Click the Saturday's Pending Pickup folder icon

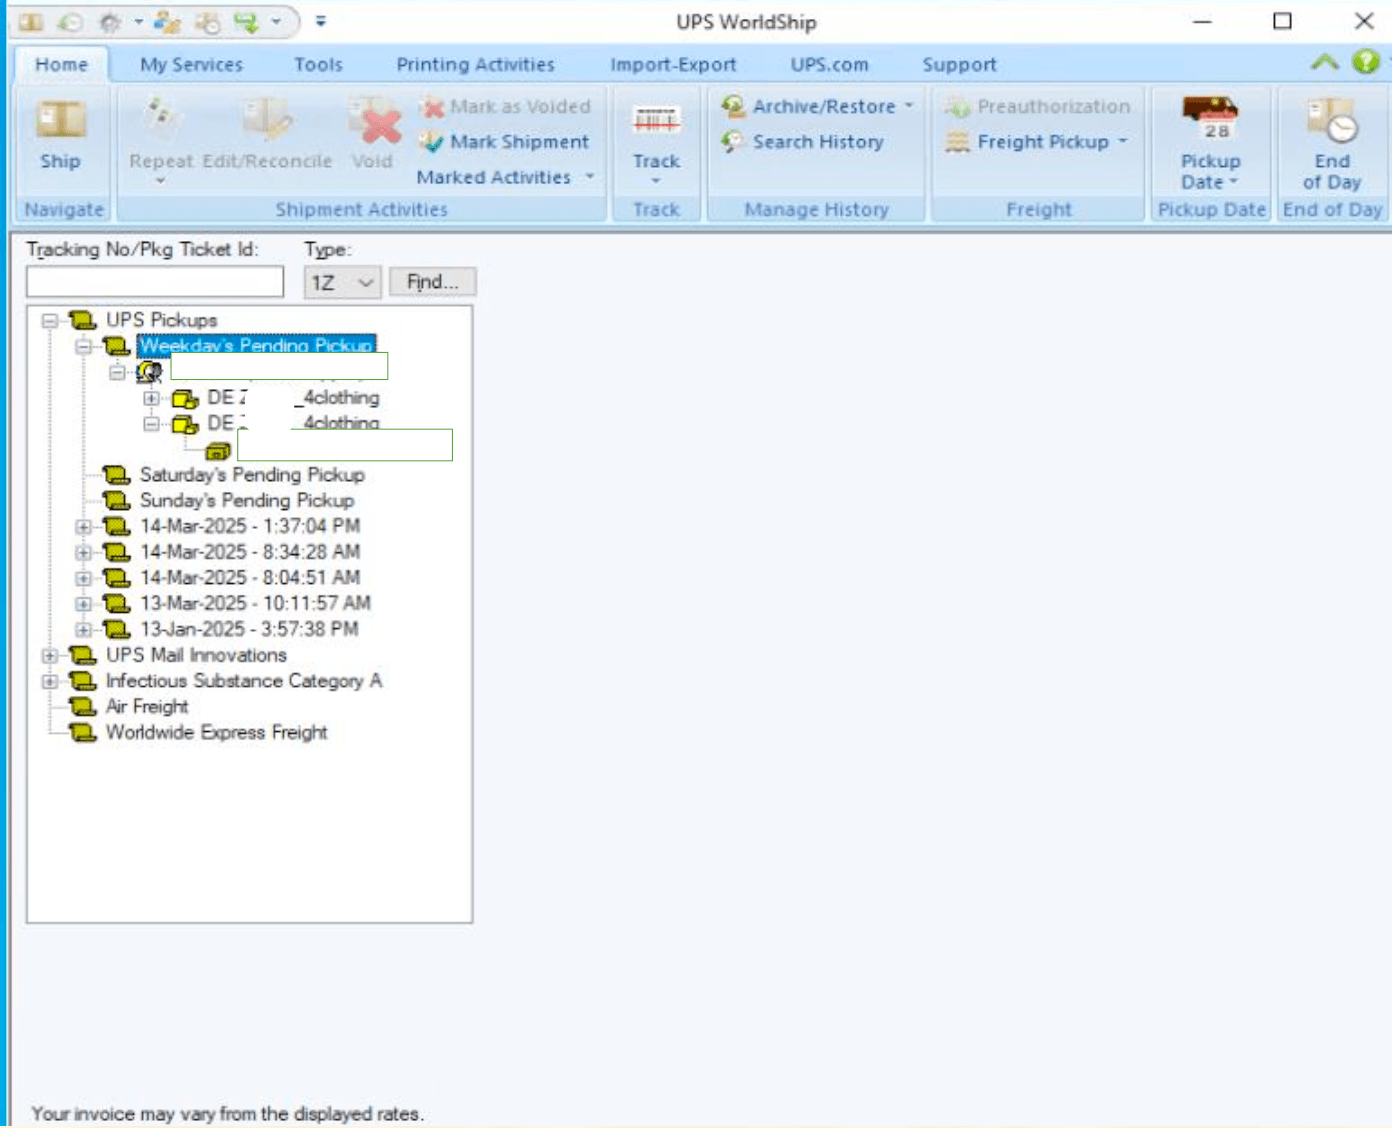coord(117,475)
